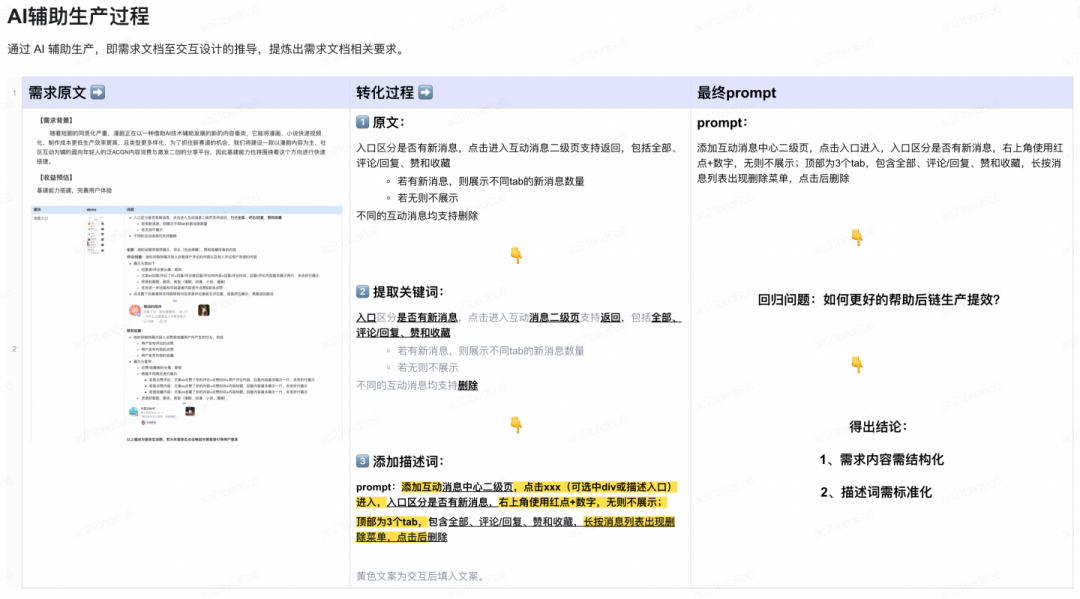Click the pointing-down emoji just above 得出结论
The width and height of the screenshot is (1080, 599).
[x=857, y=364]
